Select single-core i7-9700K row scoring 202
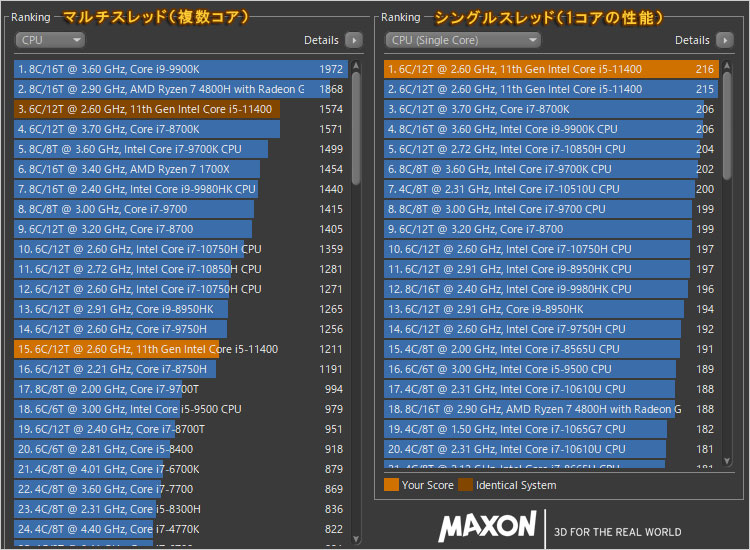 [x=551, y=169]
